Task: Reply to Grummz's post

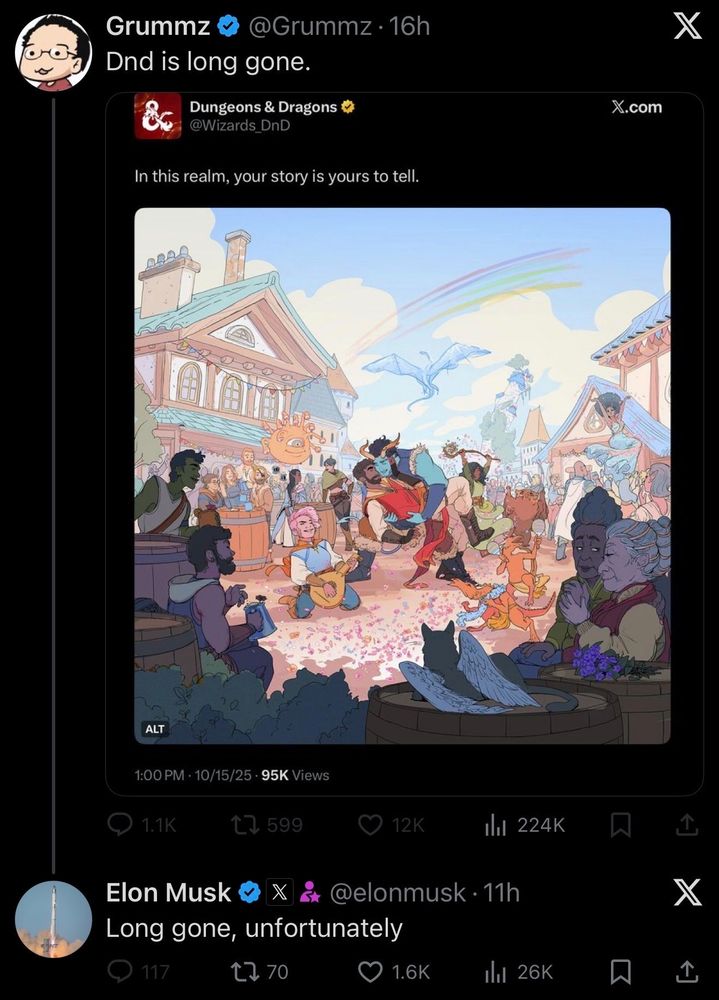Action: click(122, 824)
